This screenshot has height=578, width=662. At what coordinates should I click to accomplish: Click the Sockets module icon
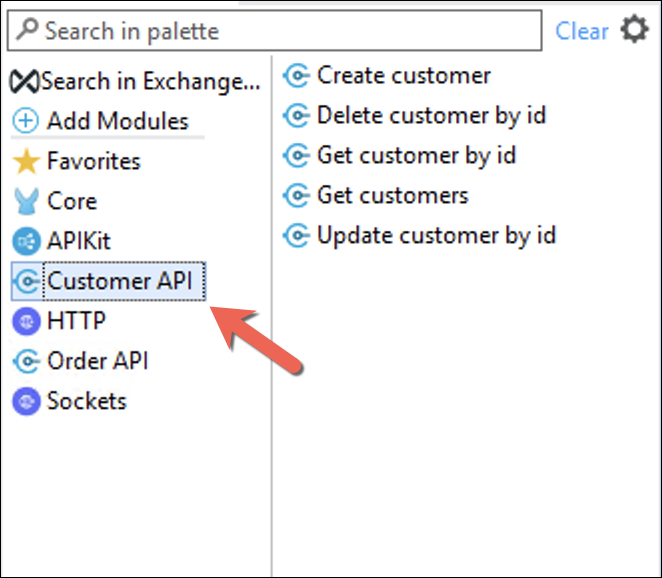[x=26, y=401]
